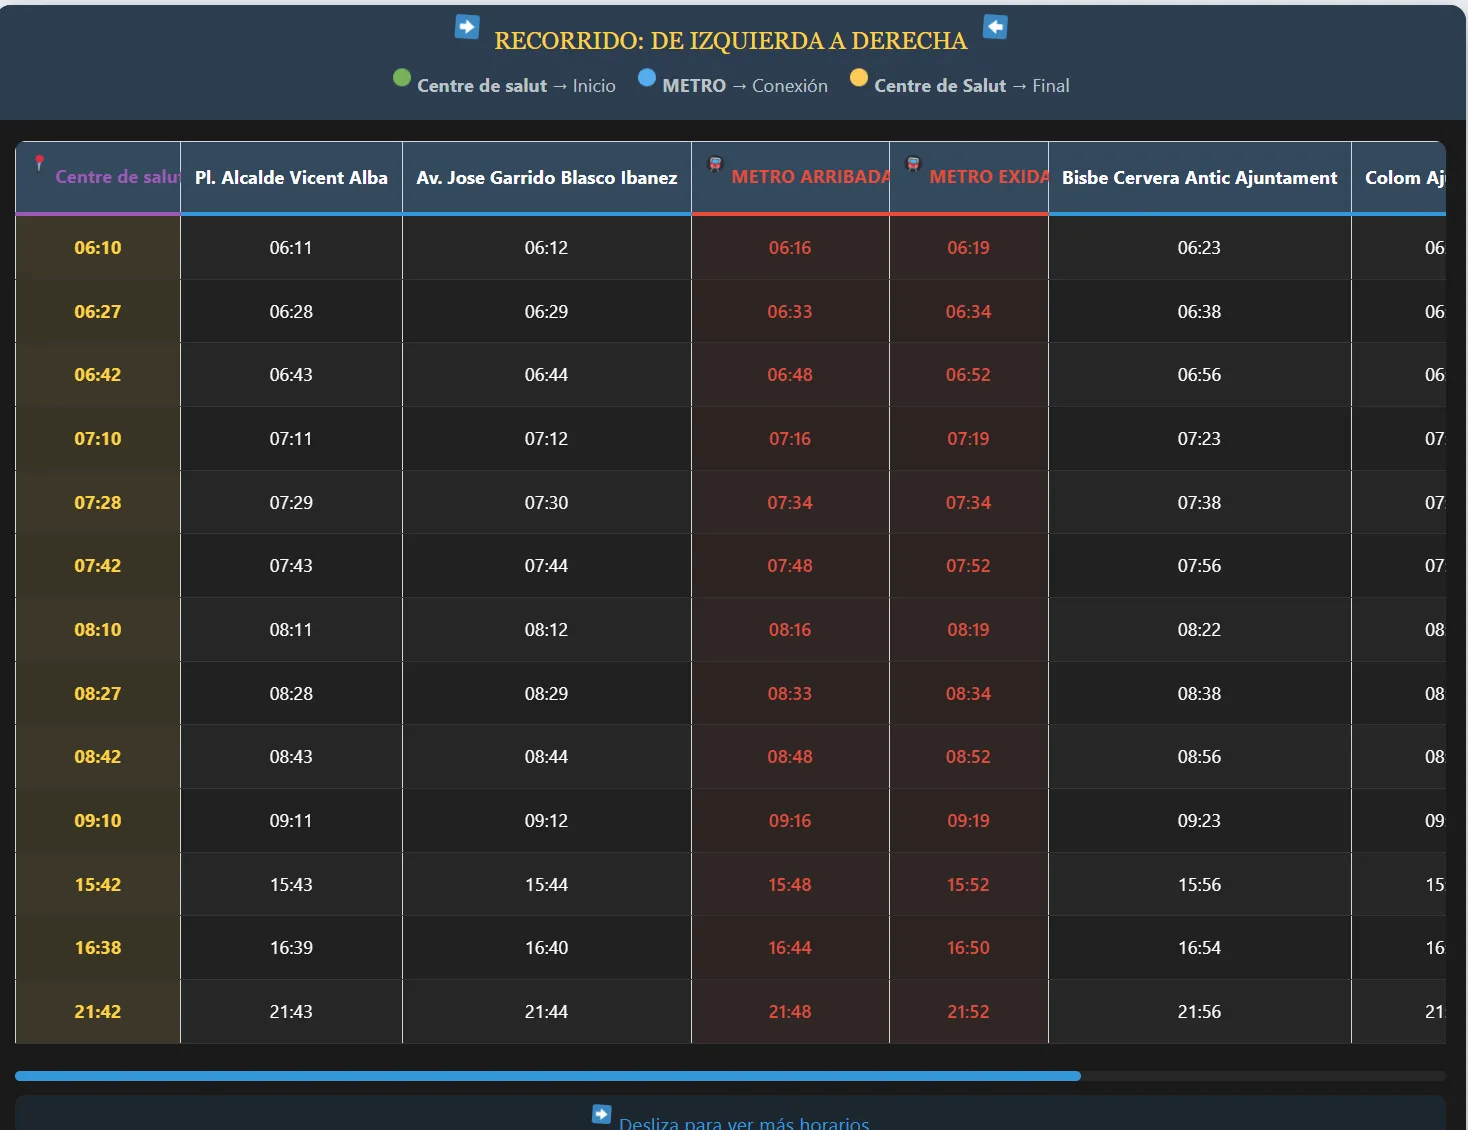The width and height of the screenshot is (1468, 1130).
Task: Click the blue horizontal scrollbar thumb under the table
Action: (547, 1076)
